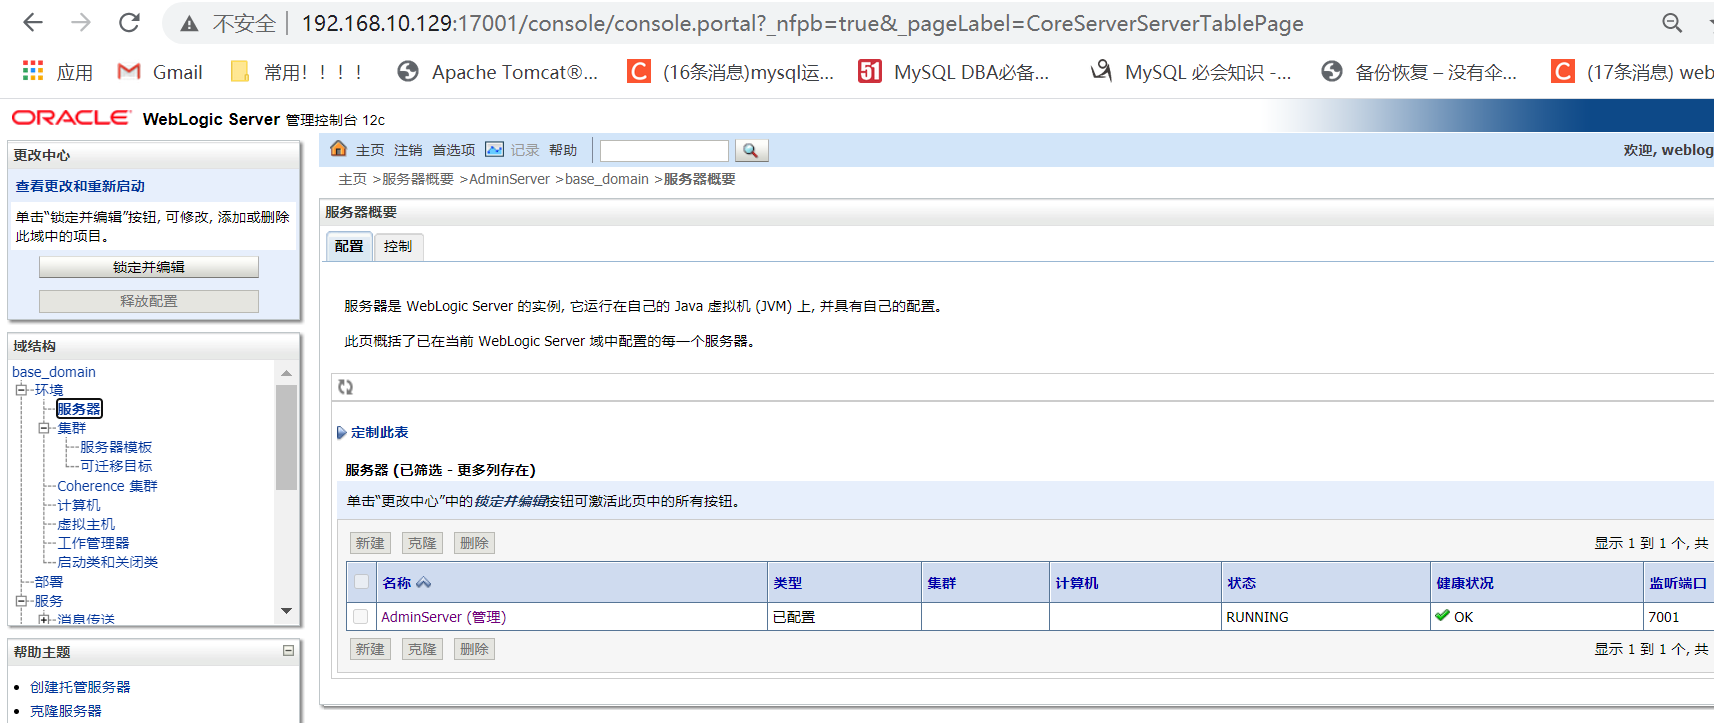Open the MySQL DBA必备 bookmark
The height and width of the screenshot is (723, 1714).
(954, 72)
